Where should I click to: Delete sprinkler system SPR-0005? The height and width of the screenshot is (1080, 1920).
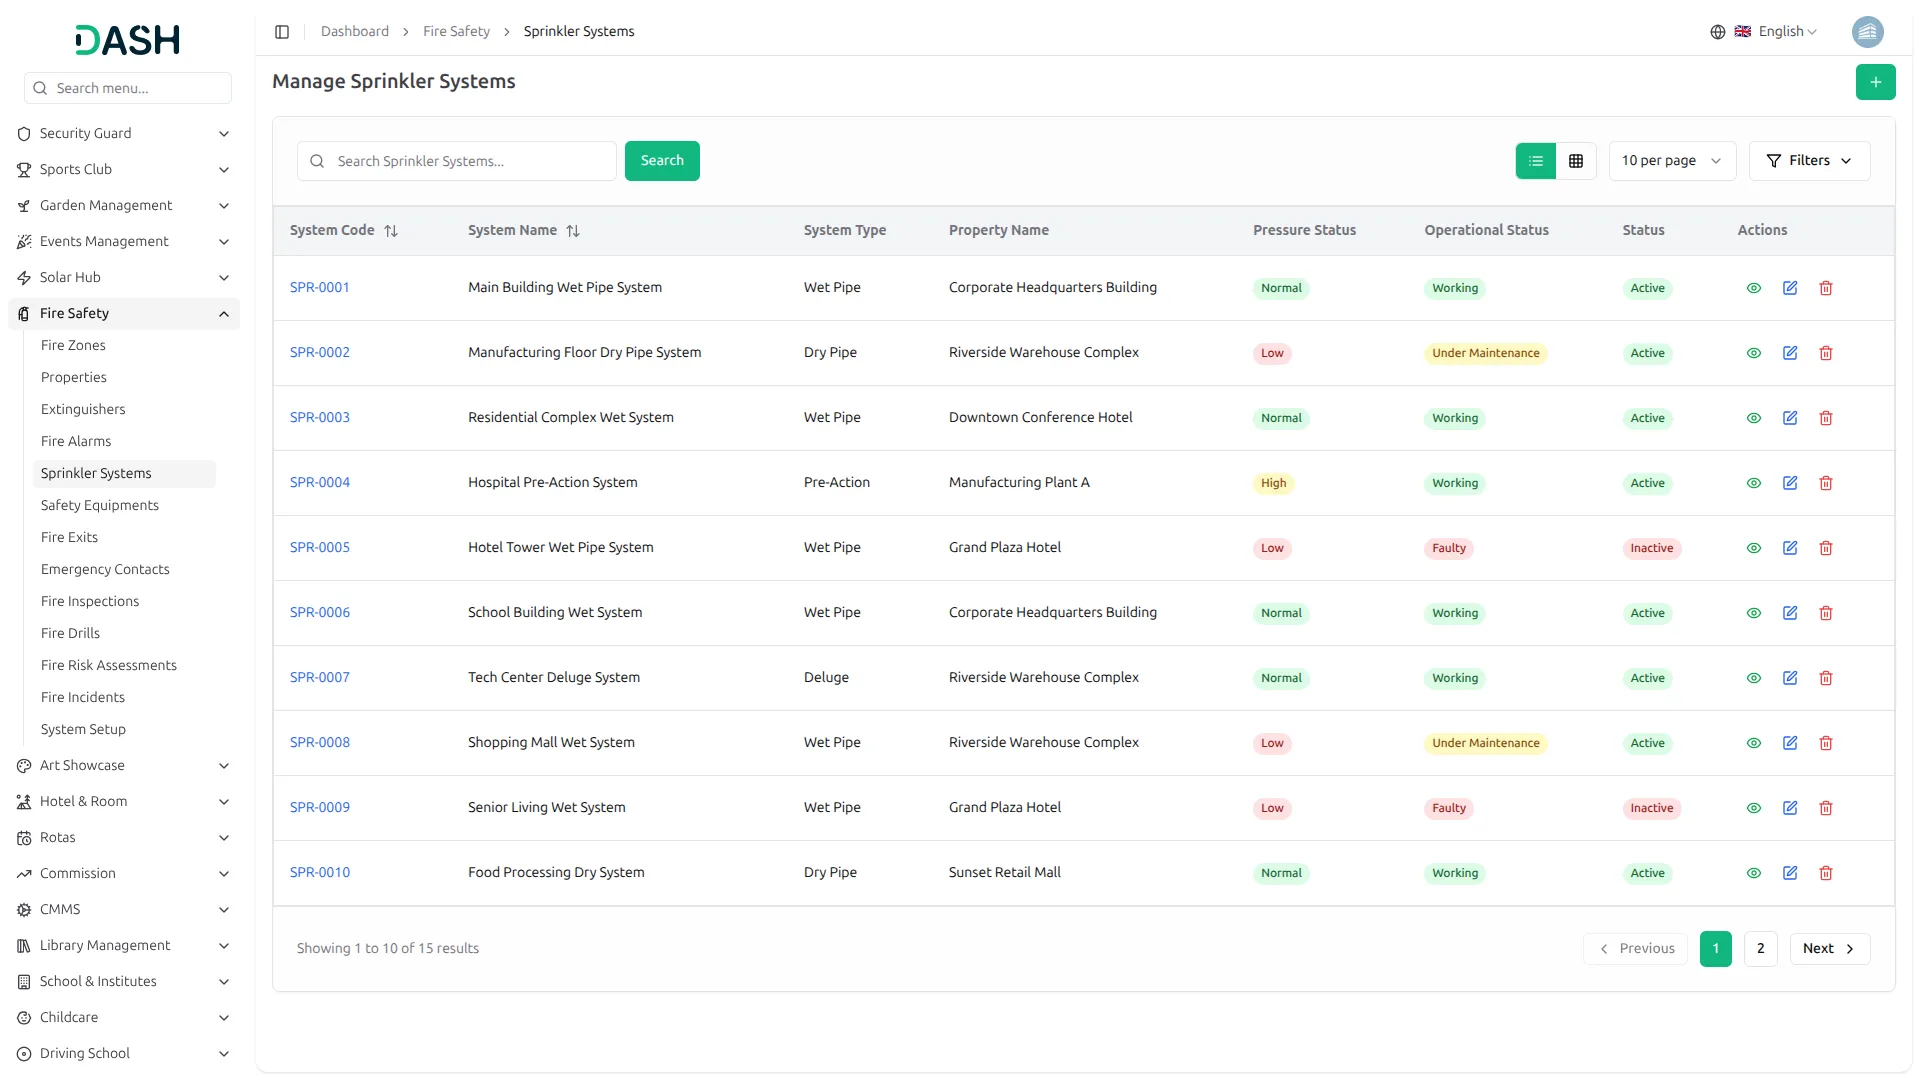pyautogui.click(x=1825, y=548)
